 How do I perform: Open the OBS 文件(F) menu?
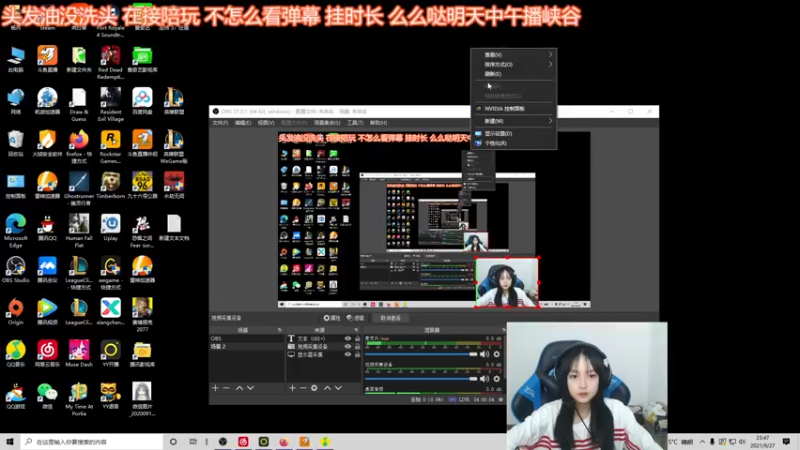point(220,123)
